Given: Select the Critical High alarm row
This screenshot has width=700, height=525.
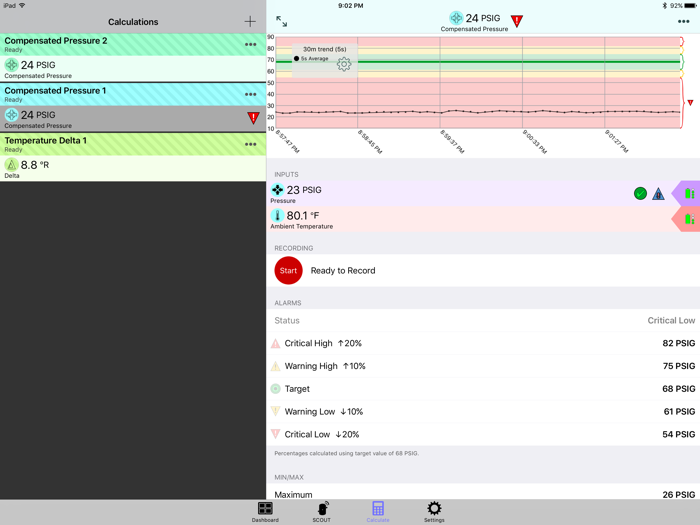Looking at the screenshot, I should (x=483, y=343).
